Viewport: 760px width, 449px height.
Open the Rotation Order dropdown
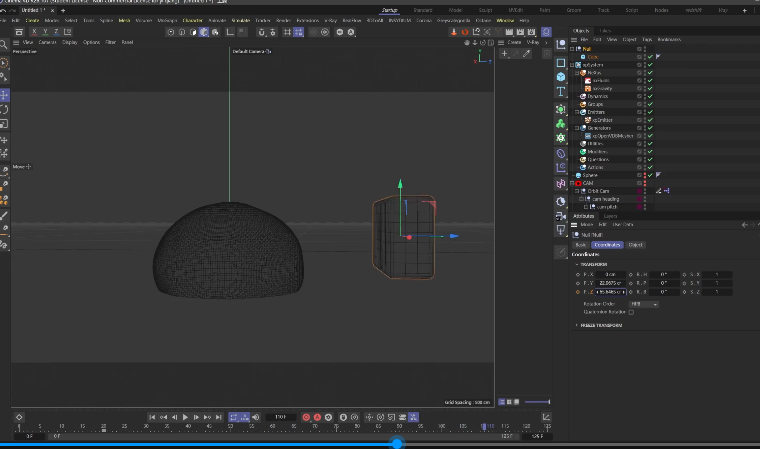pyautogui.click(x=643, y=303)
